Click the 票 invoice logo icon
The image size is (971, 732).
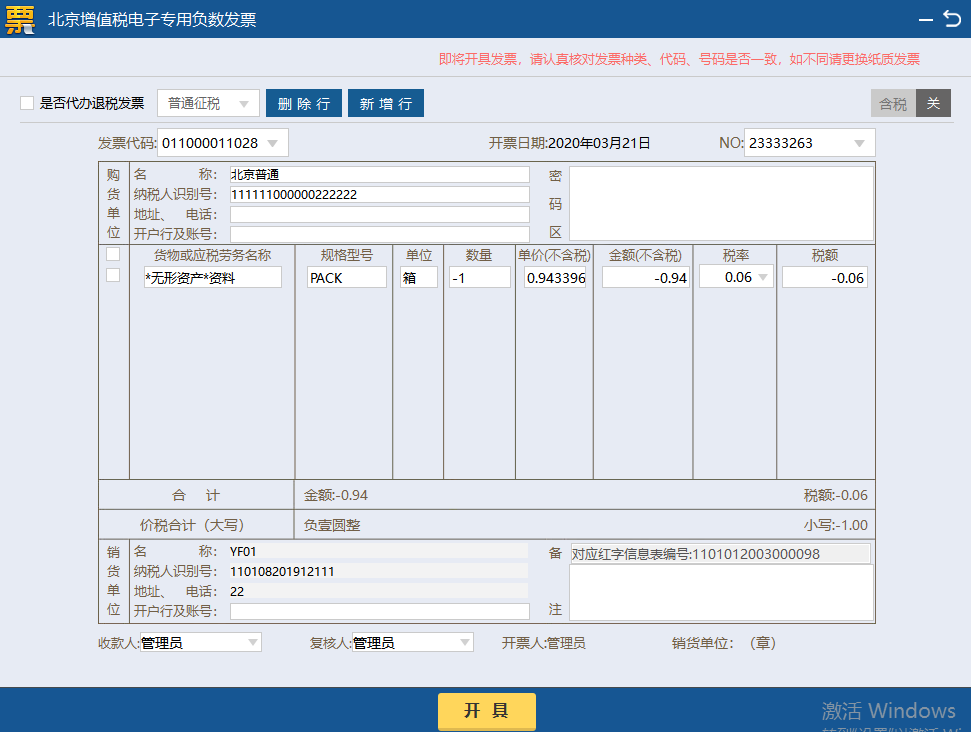(21, 19)
